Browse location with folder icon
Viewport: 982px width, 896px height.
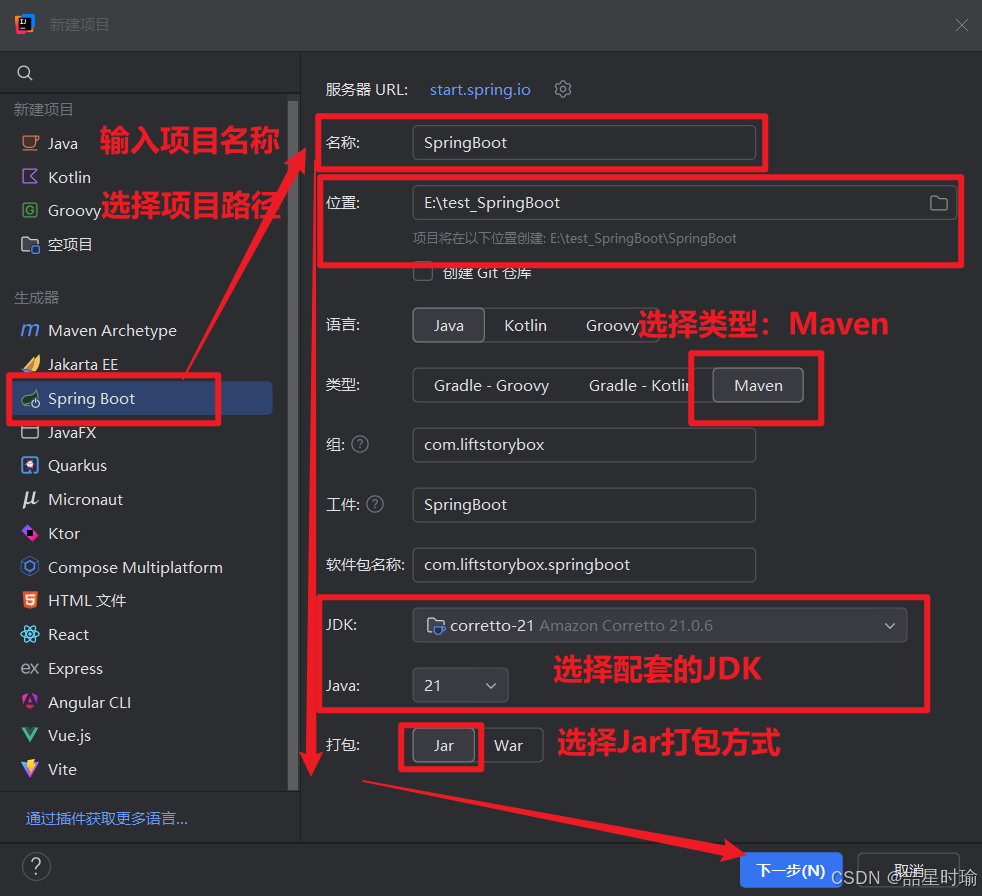click(x=938, y=203)
